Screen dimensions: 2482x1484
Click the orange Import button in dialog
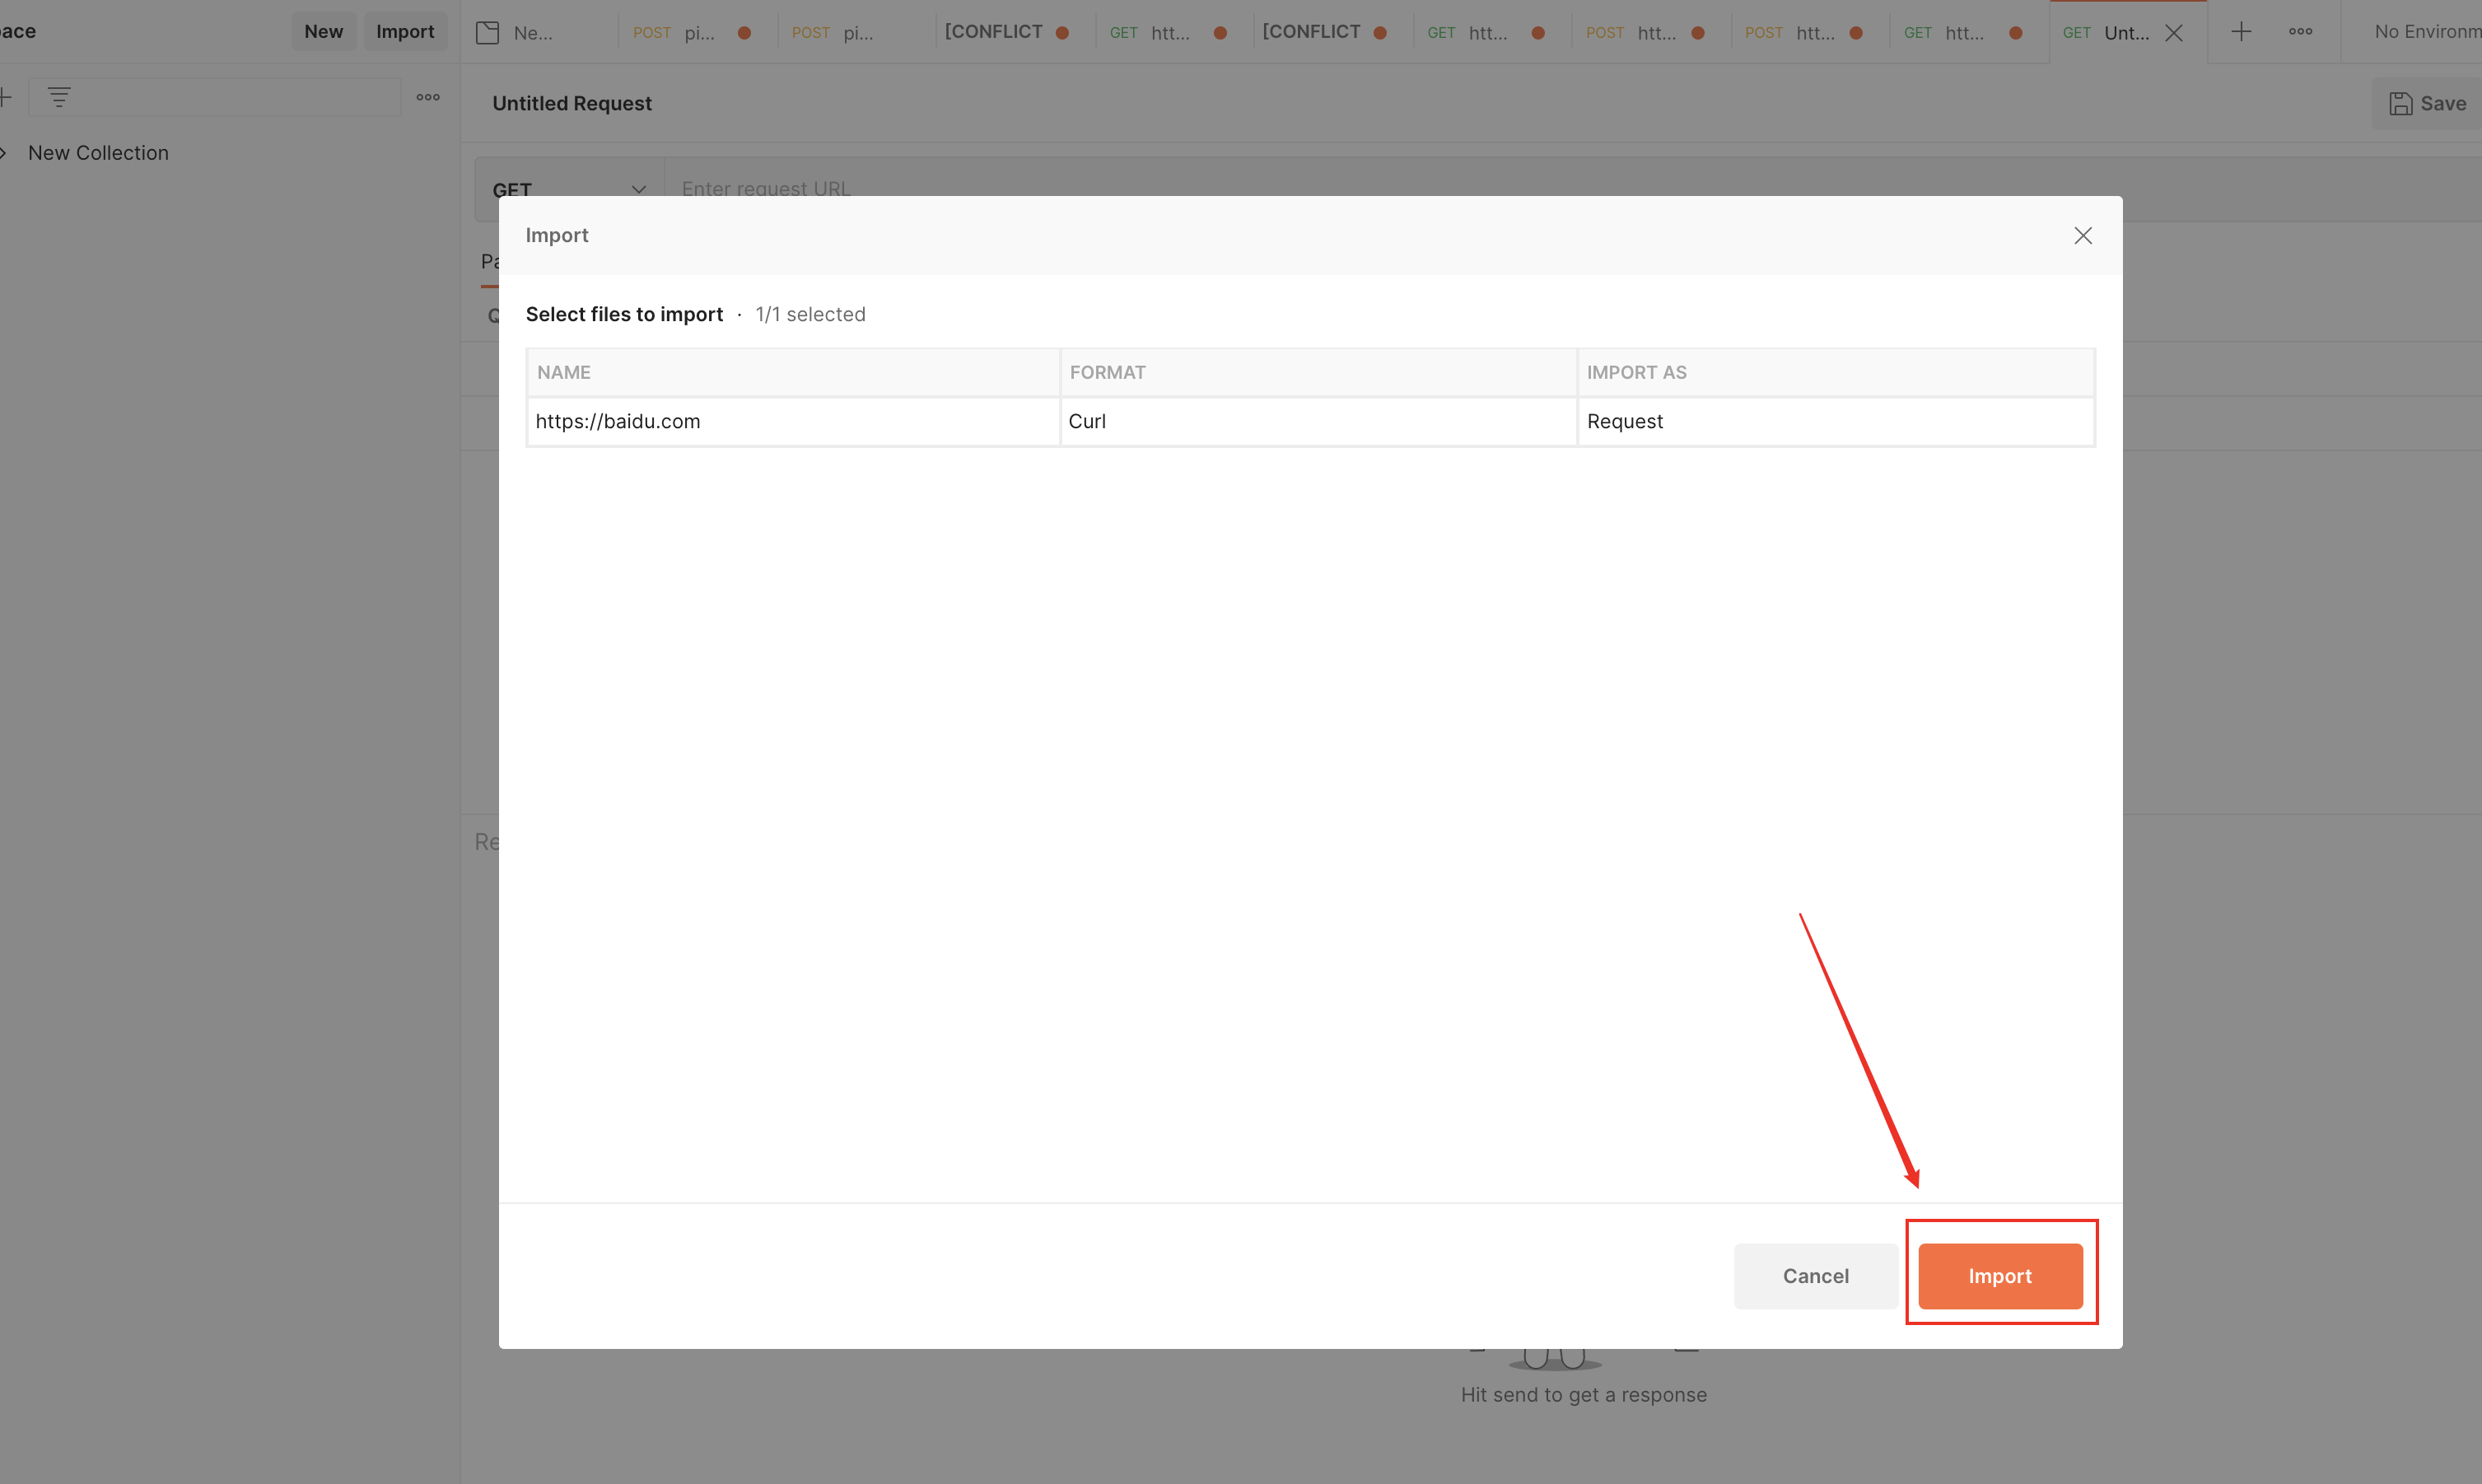pyautogui.click(x=2000, y=1276)
